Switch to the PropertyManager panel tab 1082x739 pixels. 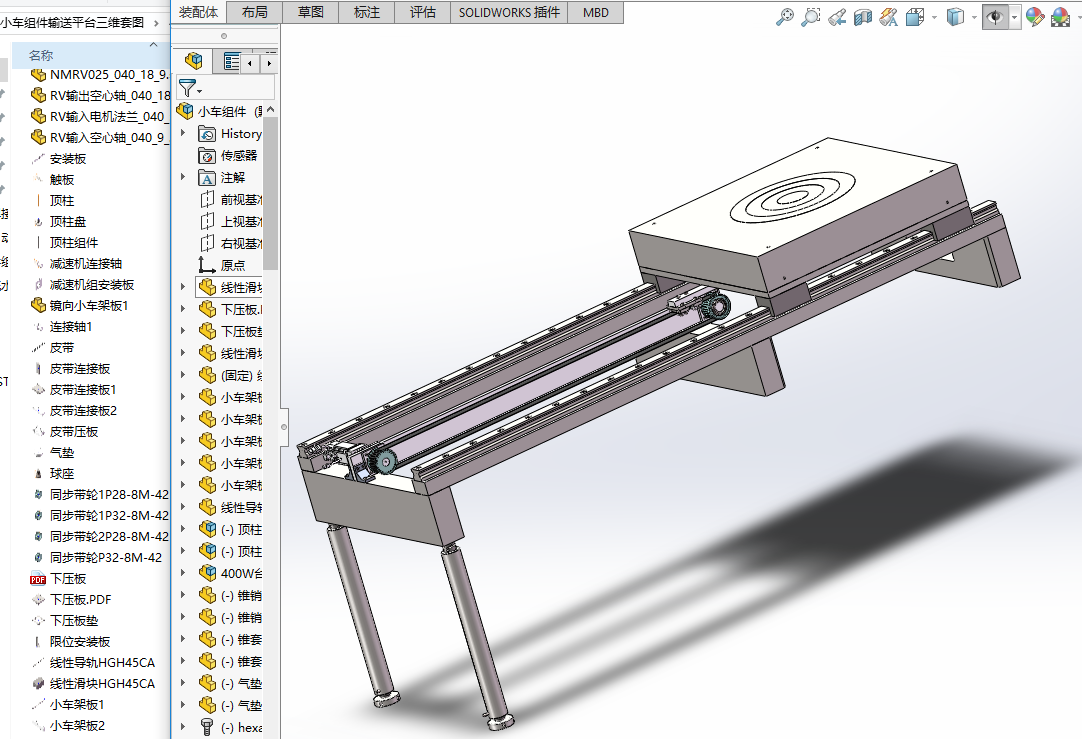232,63
